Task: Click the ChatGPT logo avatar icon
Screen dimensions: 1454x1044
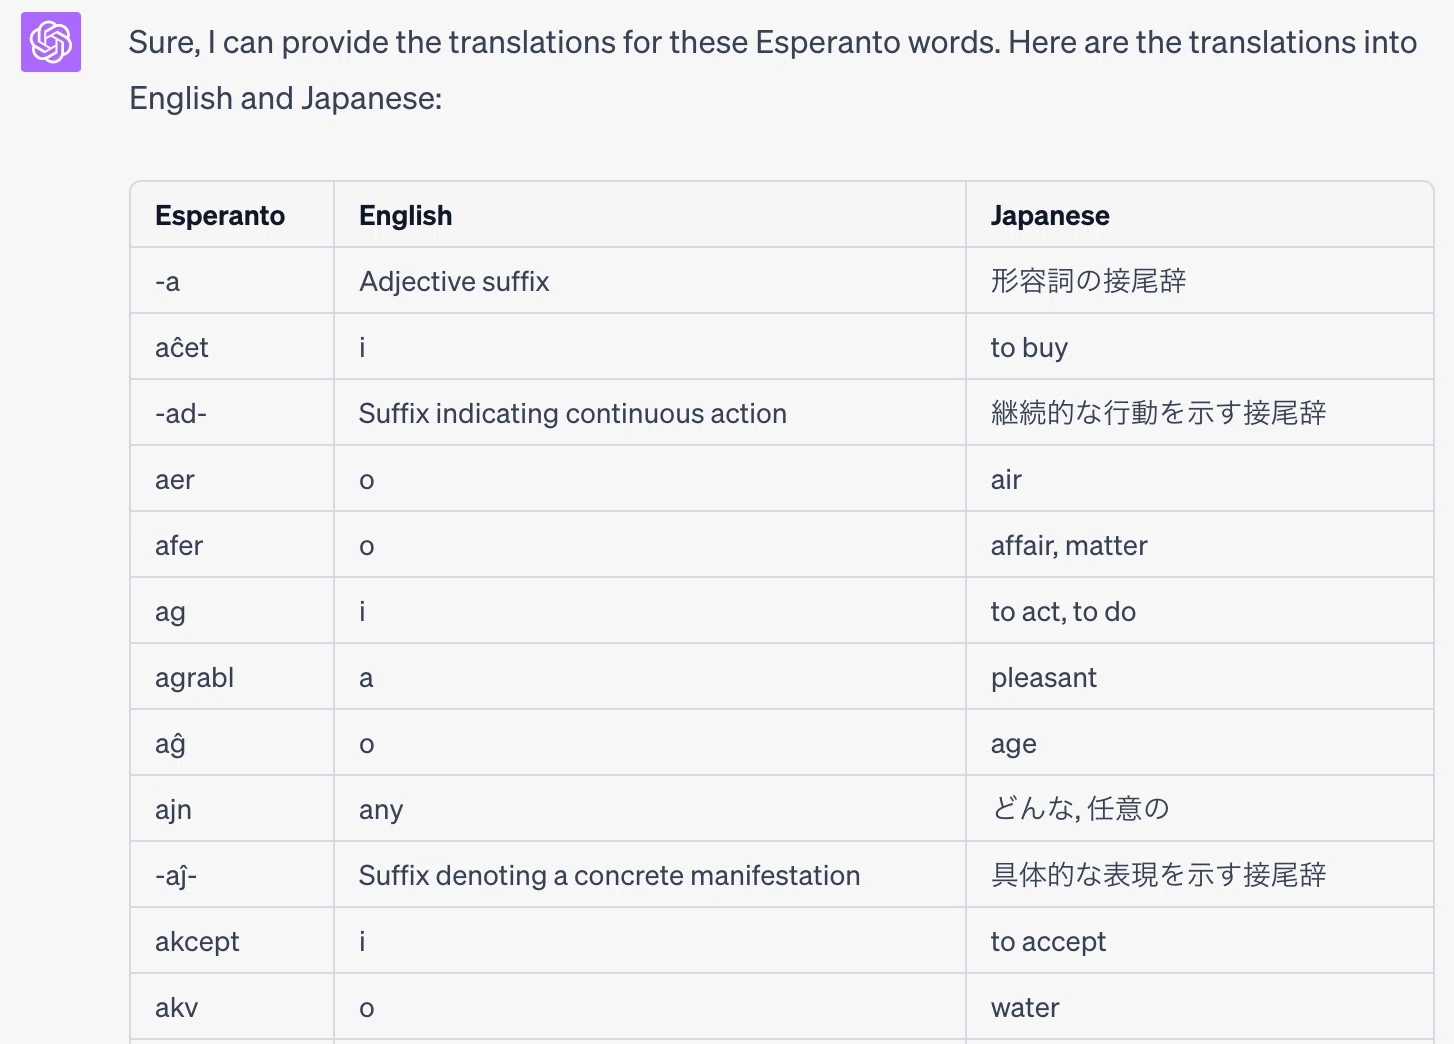Action: pyautogui.click(x=51, y=42)
